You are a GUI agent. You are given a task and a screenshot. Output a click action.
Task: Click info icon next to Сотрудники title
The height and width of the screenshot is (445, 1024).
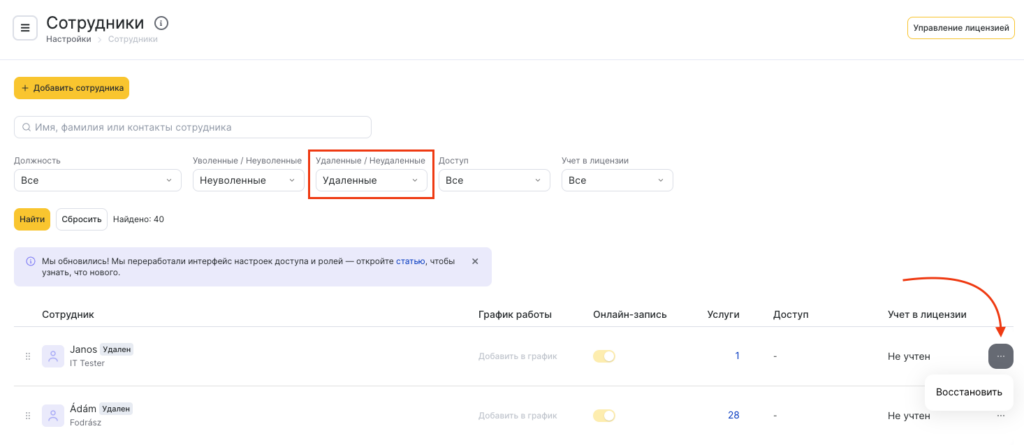162,23
